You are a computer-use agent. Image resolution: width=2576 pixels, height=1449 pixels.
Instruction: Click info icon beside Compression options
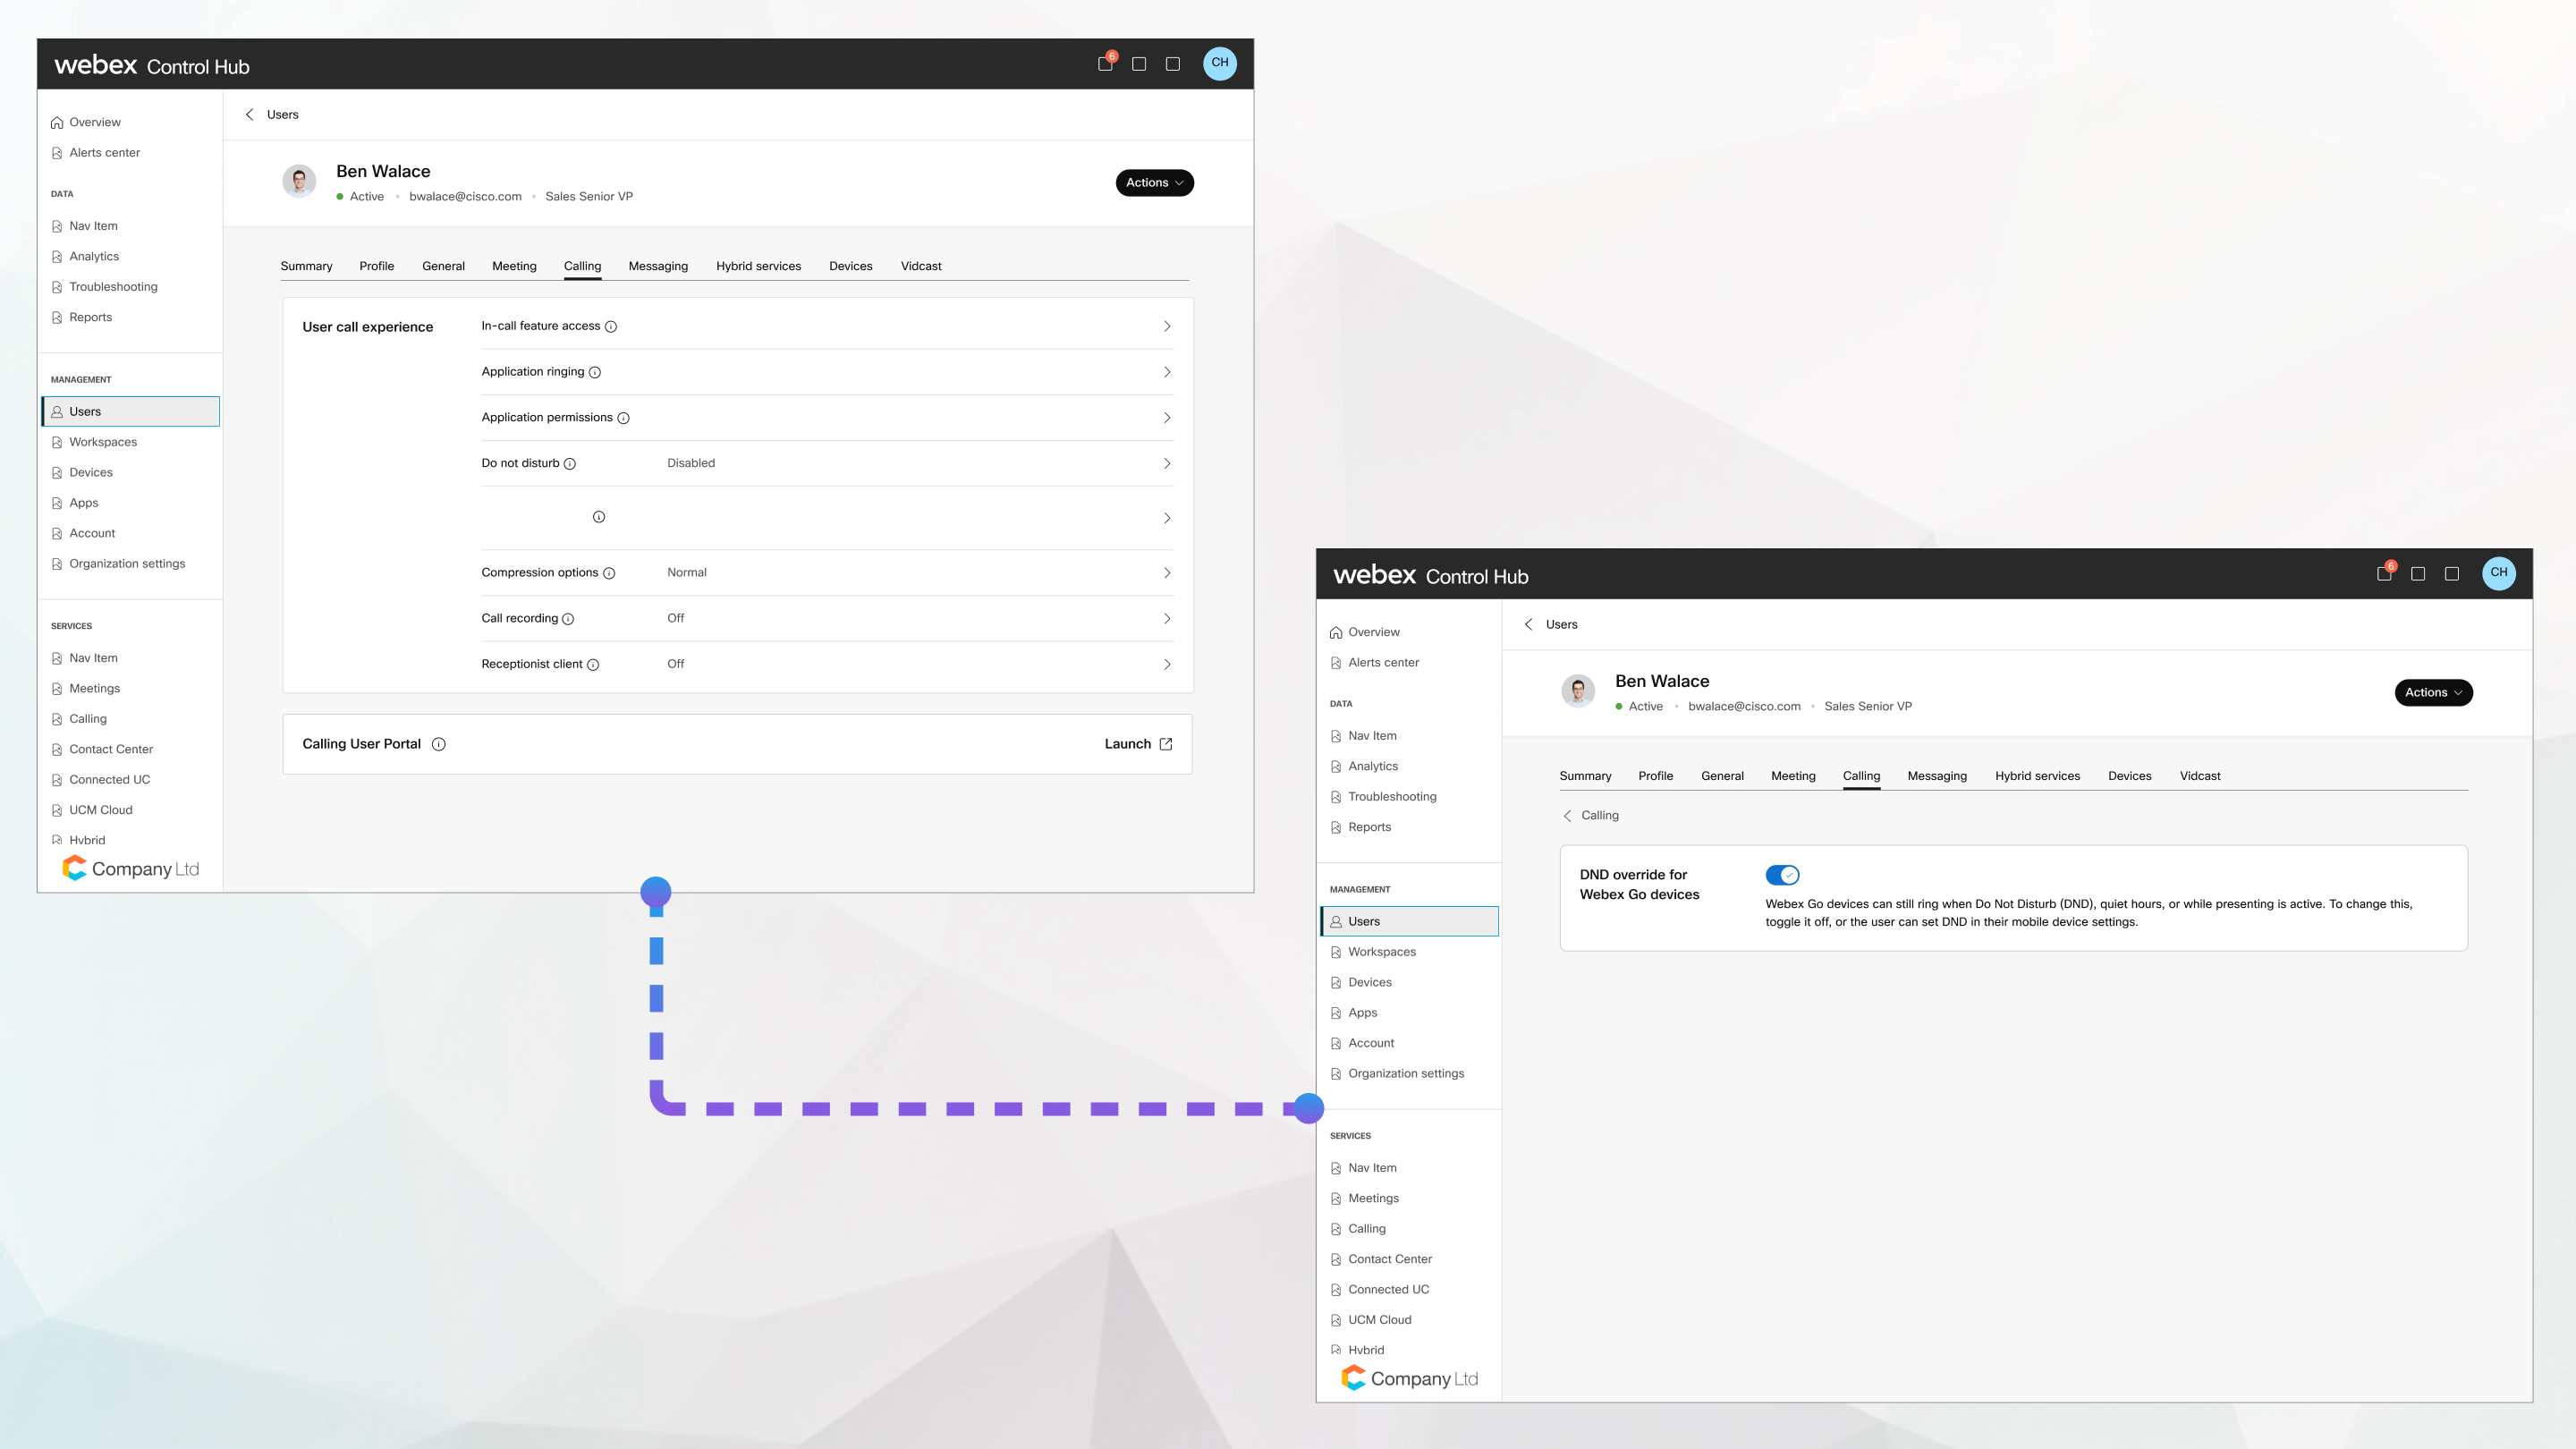tap(609, 573)
